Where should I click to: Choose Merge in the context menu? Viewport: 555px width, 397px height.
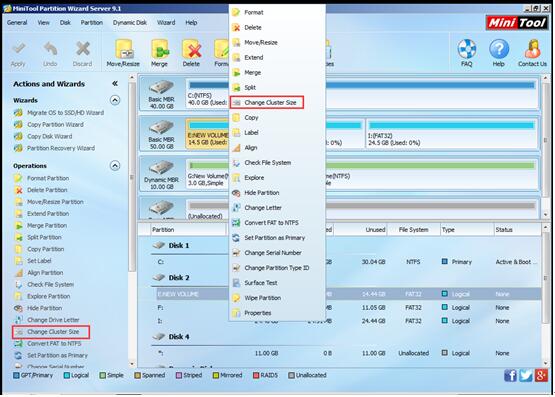point(278,73)
